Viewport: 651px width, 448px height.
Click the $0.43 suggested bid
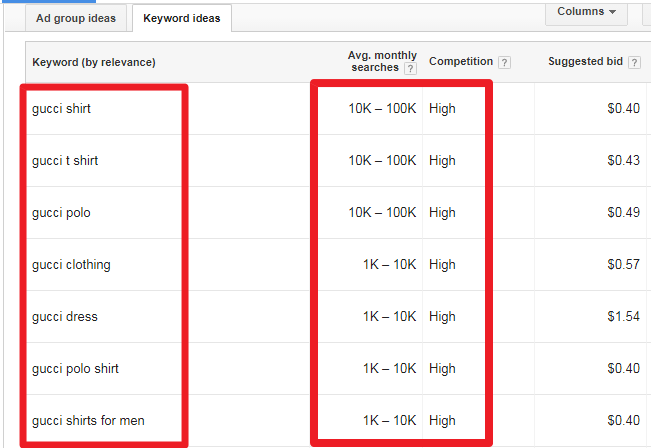pos(623,160)
